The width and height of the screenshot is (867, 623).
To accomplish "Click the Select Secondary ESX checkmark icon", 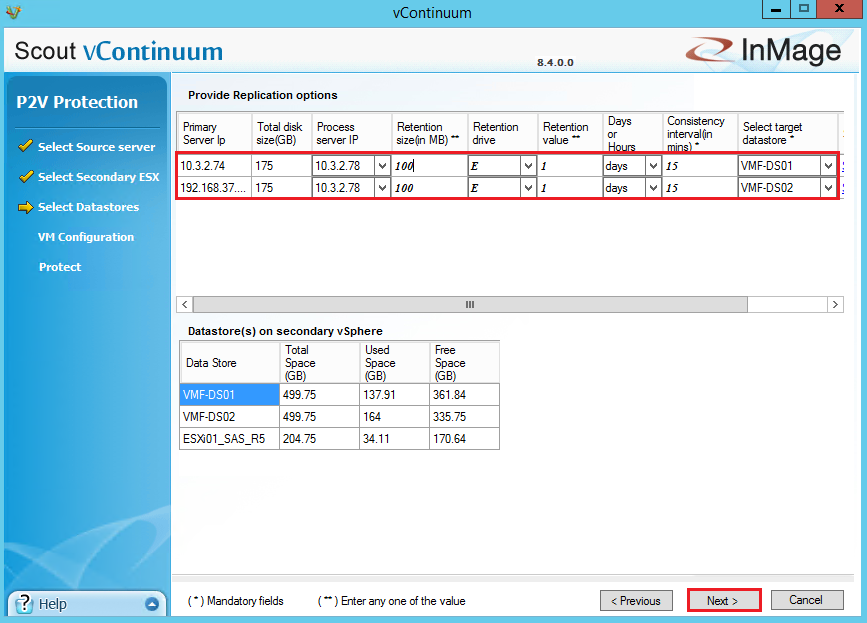I will (26, 177).
